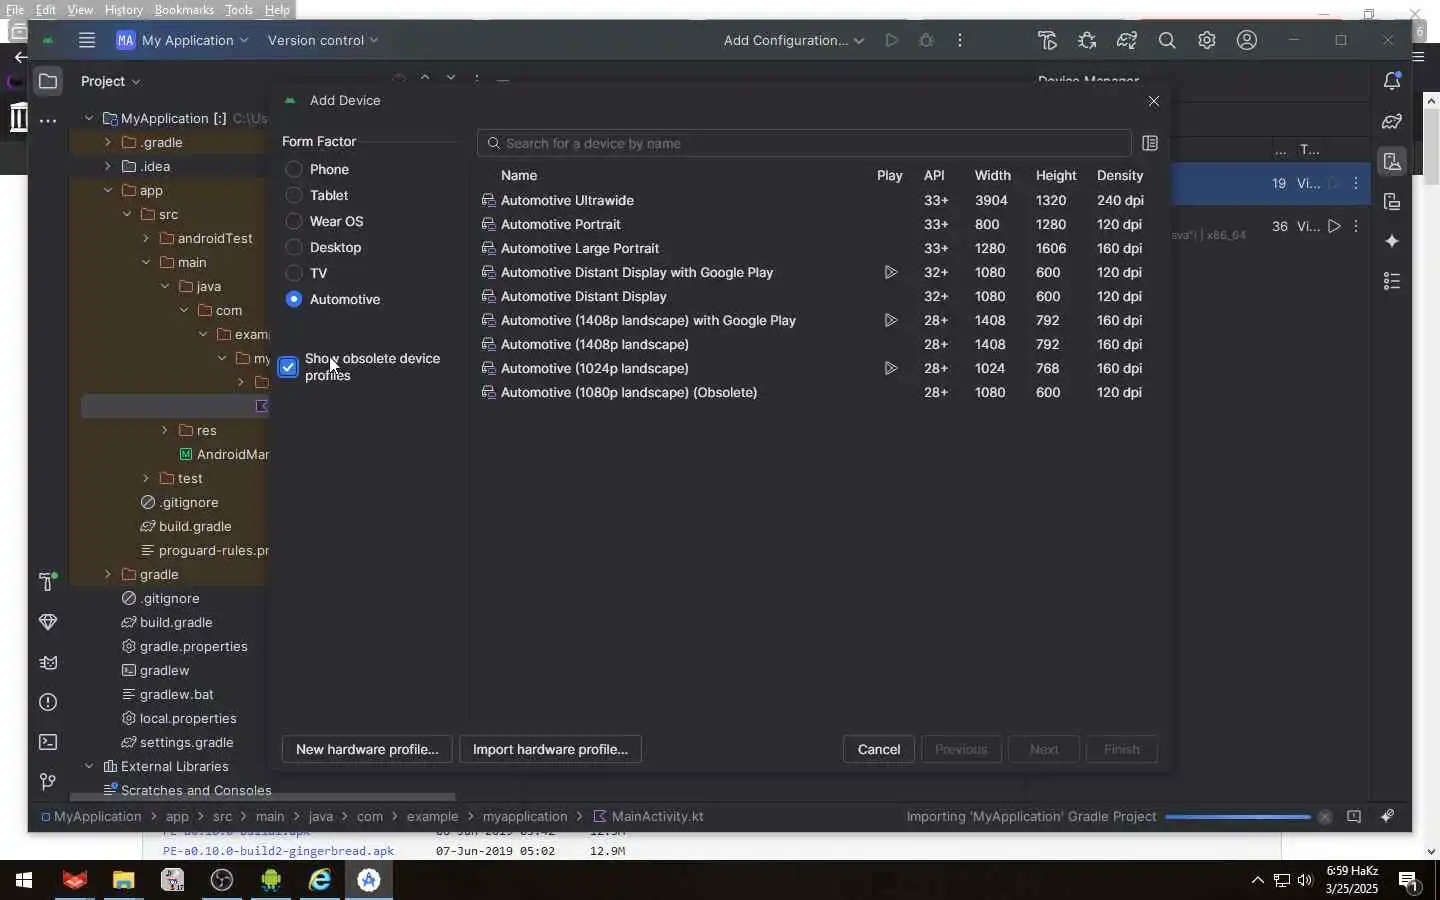Open the Edit menu

46,10
